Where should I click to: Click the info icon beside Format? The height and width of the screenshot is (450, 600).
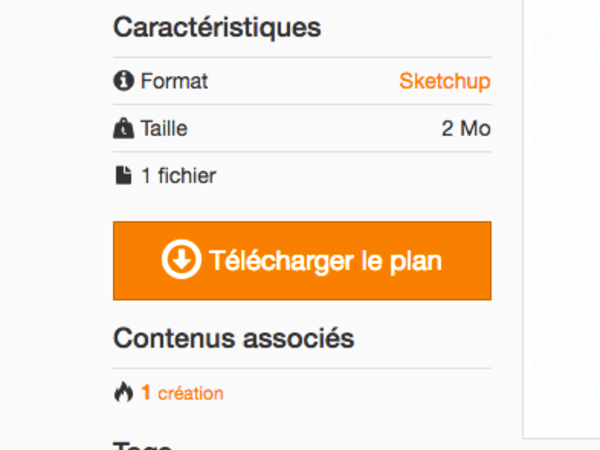coord(123,81)
